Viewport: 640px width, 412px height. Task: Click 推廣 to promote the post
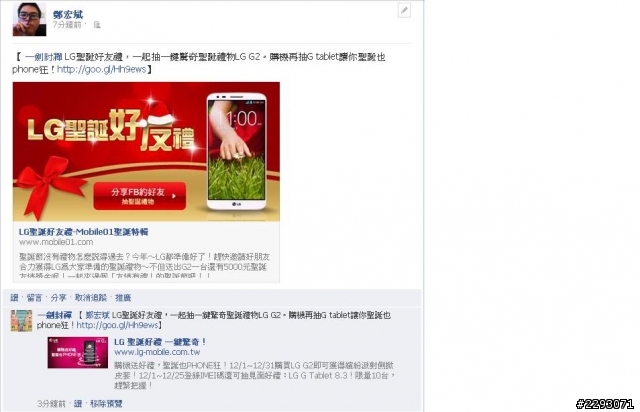coord(123,298)
